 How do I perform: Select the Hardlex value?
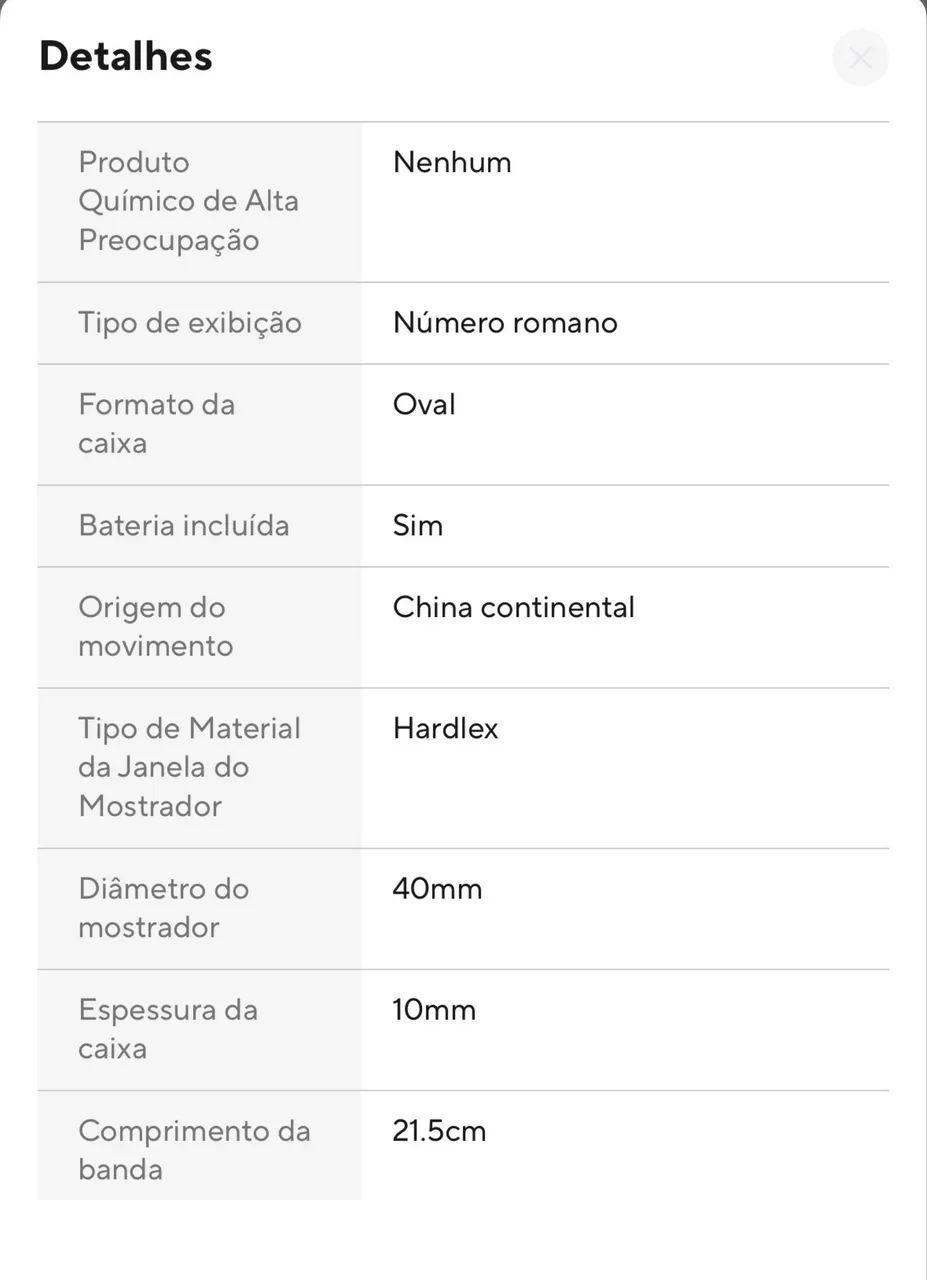coord(446,728)
